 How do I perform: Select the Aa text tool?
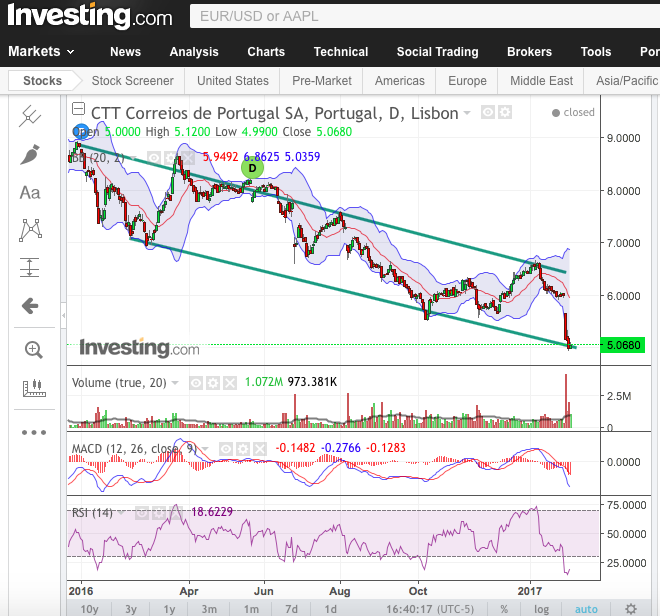(30, 193)
